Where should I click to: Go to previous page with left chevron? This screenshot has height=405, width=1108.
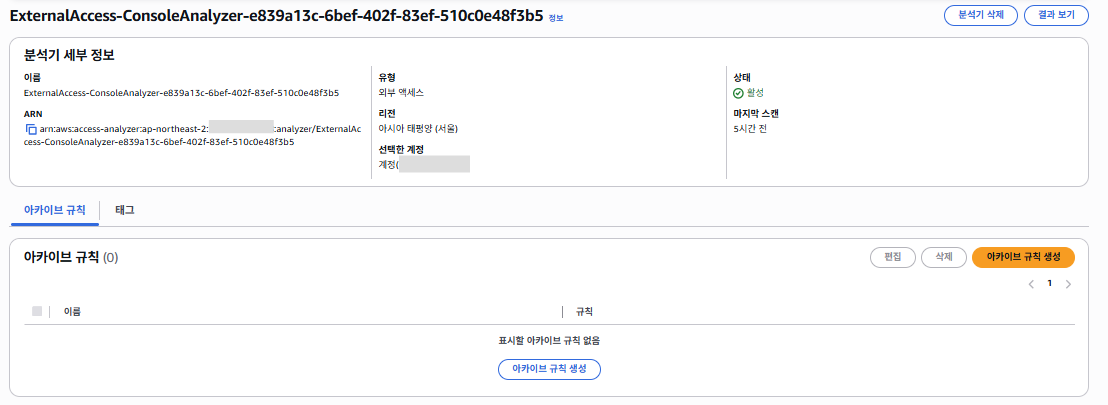pyautogui.click(x=1031, y=284)
